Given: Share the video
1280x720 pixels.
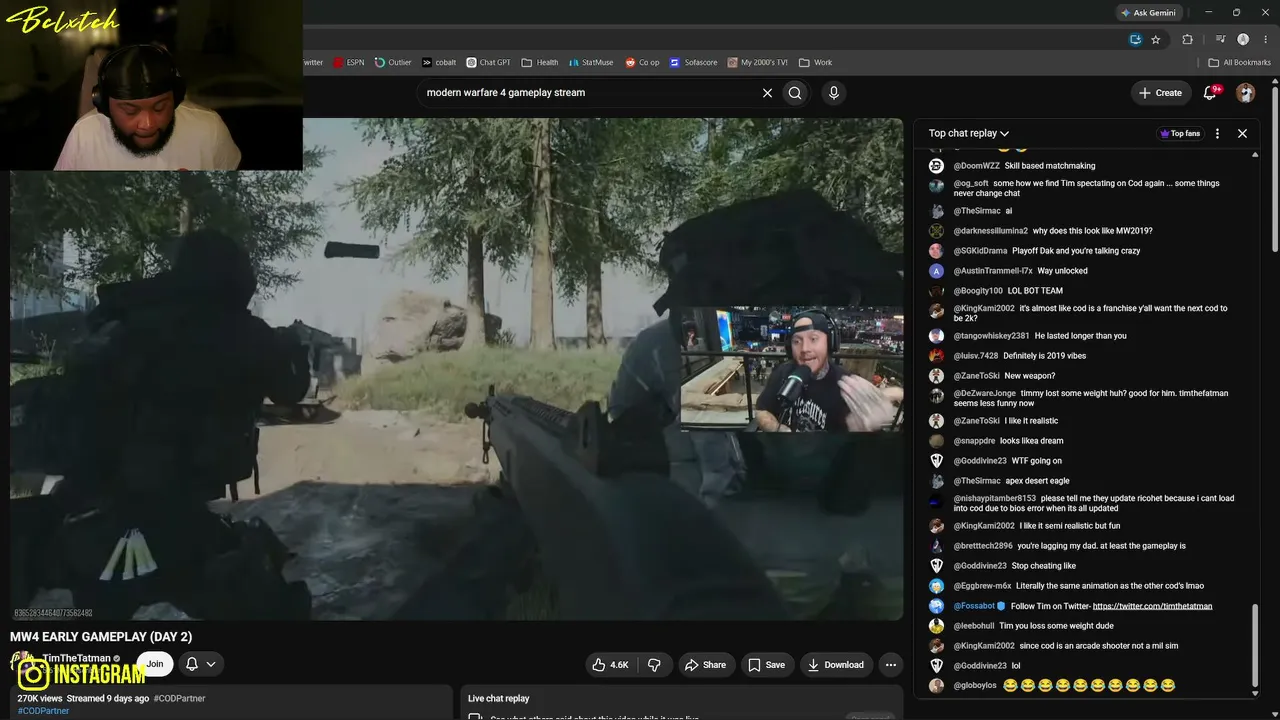Looking at the screenshot, I should [x=705, y=665].
